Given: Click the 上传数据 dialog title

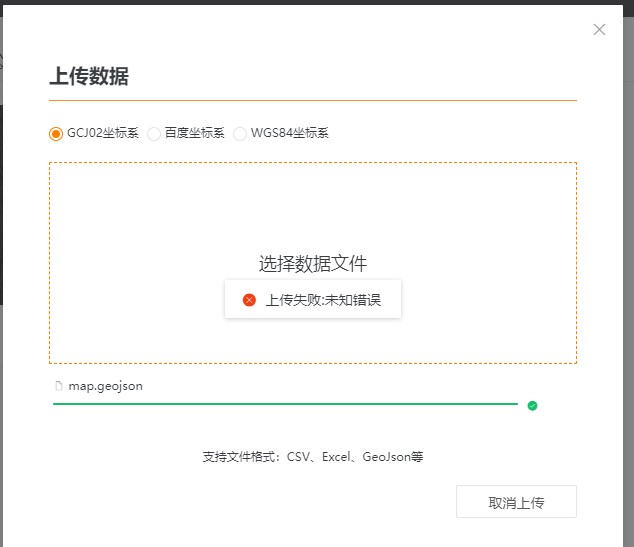Looking at the screenshot, I should coord(89,76).
